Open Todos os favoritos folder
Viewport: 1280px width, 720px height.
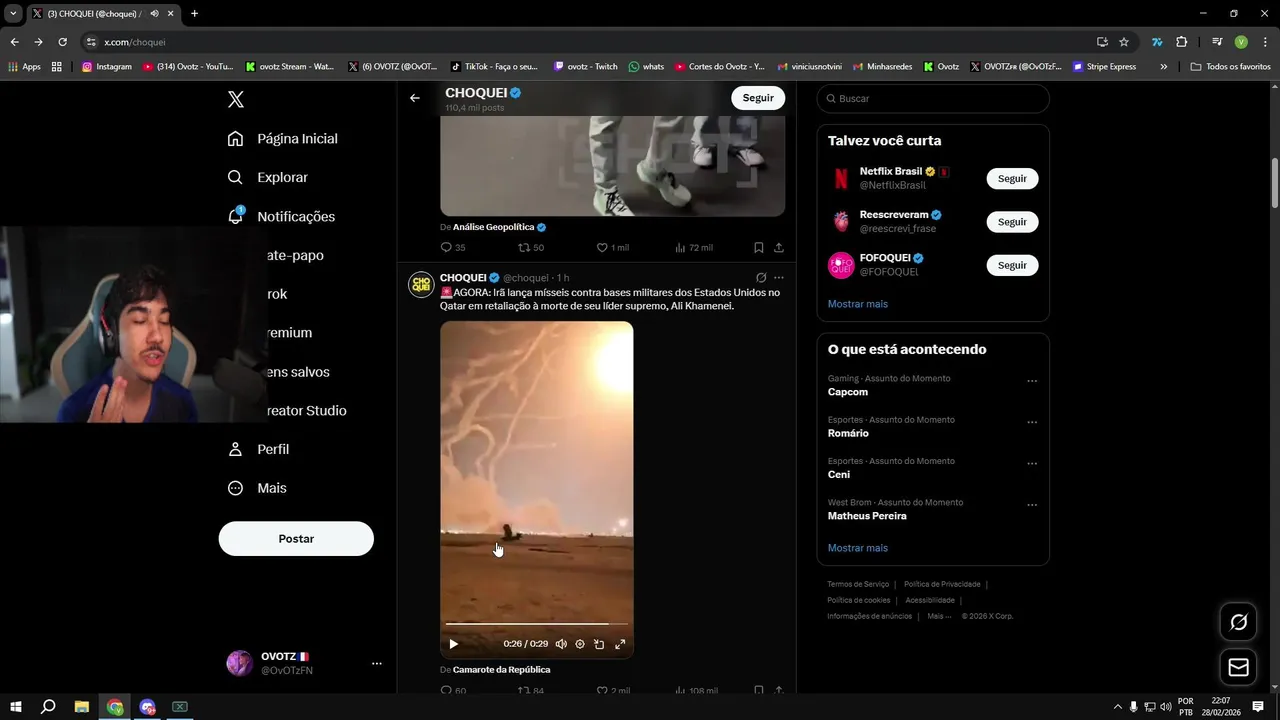point(1230,66)
